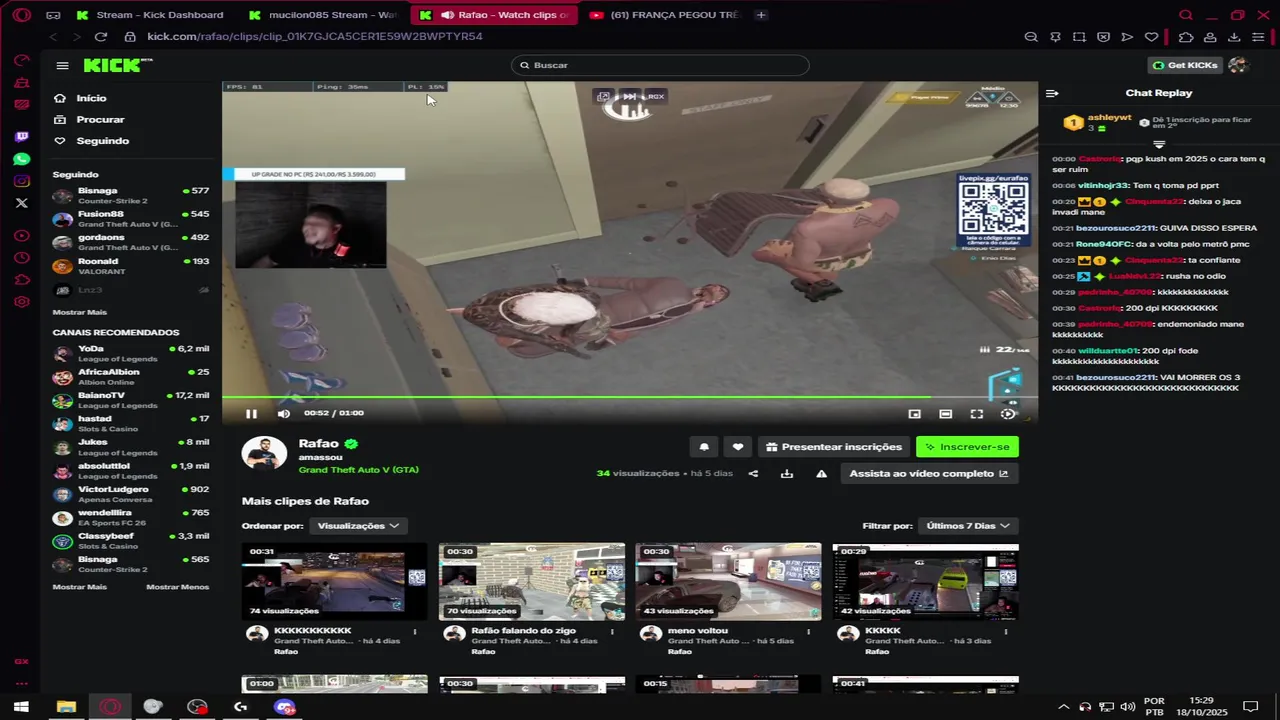Open player settings gear icon
This screenshot has height=720, width=1280.
[1008, 414]
